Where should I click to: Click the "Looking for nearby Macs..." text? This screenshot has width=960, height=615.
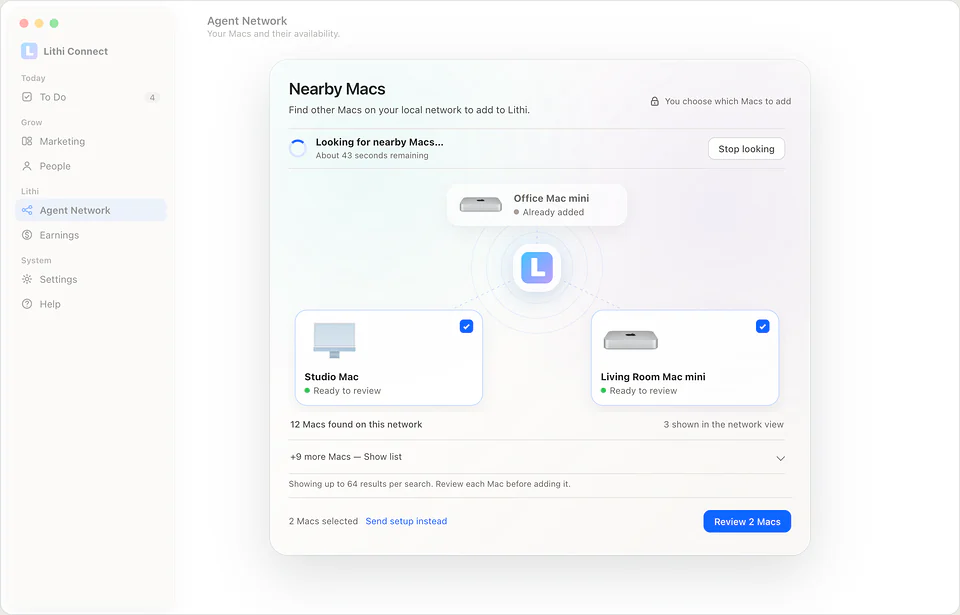[x=380, y=142]
